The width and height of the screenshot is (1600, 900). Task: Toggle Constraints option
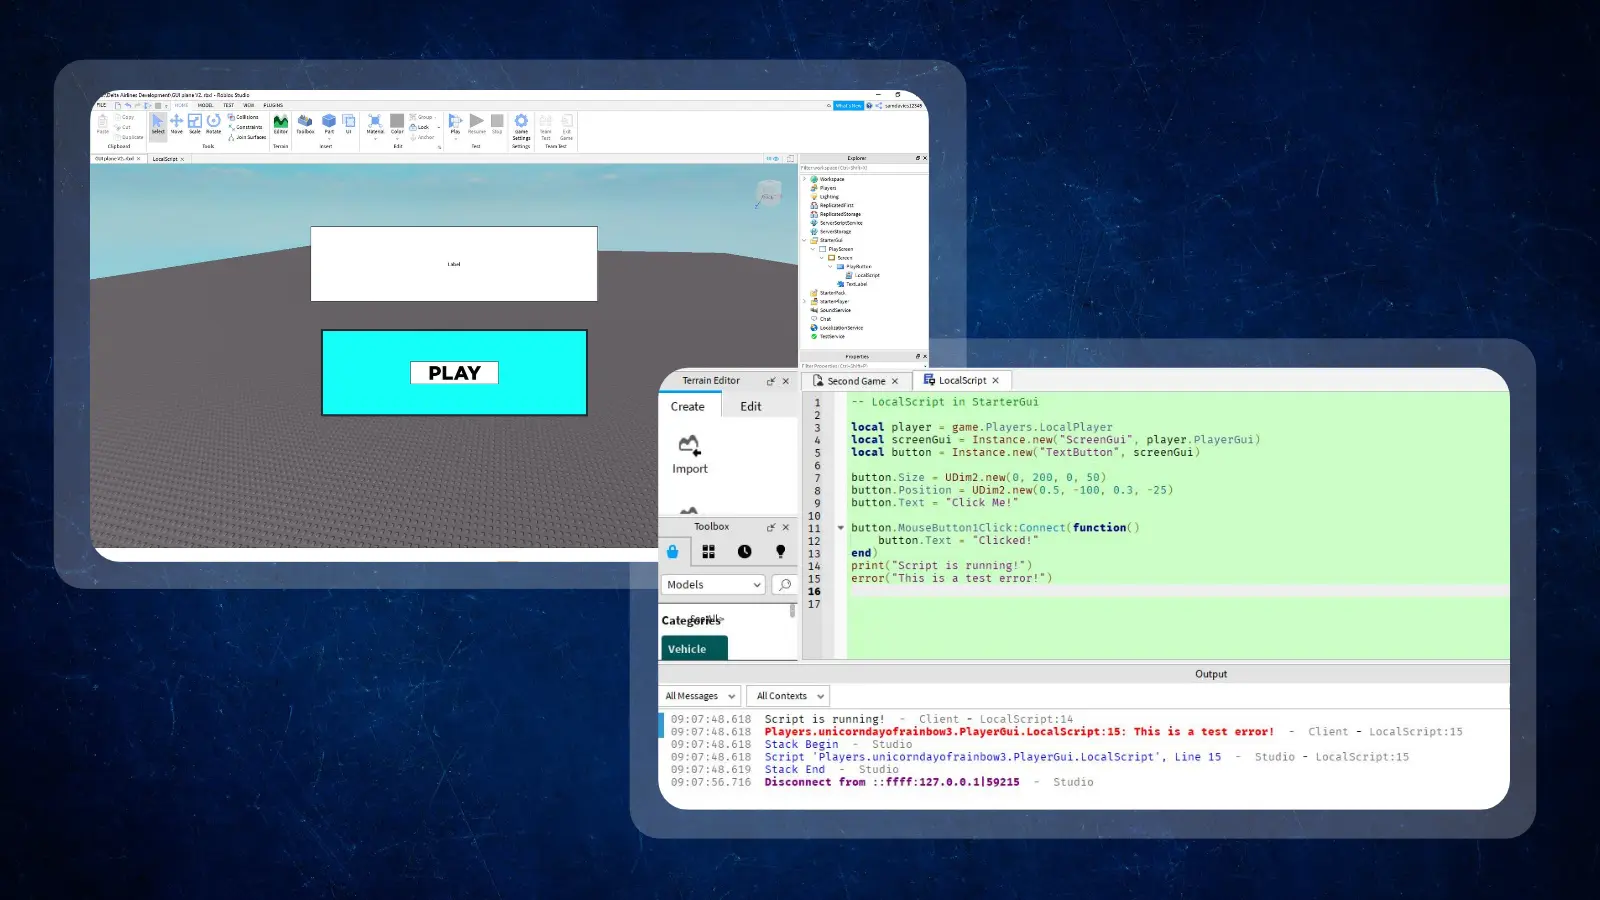pyautogui.click(x=245, y=127)
